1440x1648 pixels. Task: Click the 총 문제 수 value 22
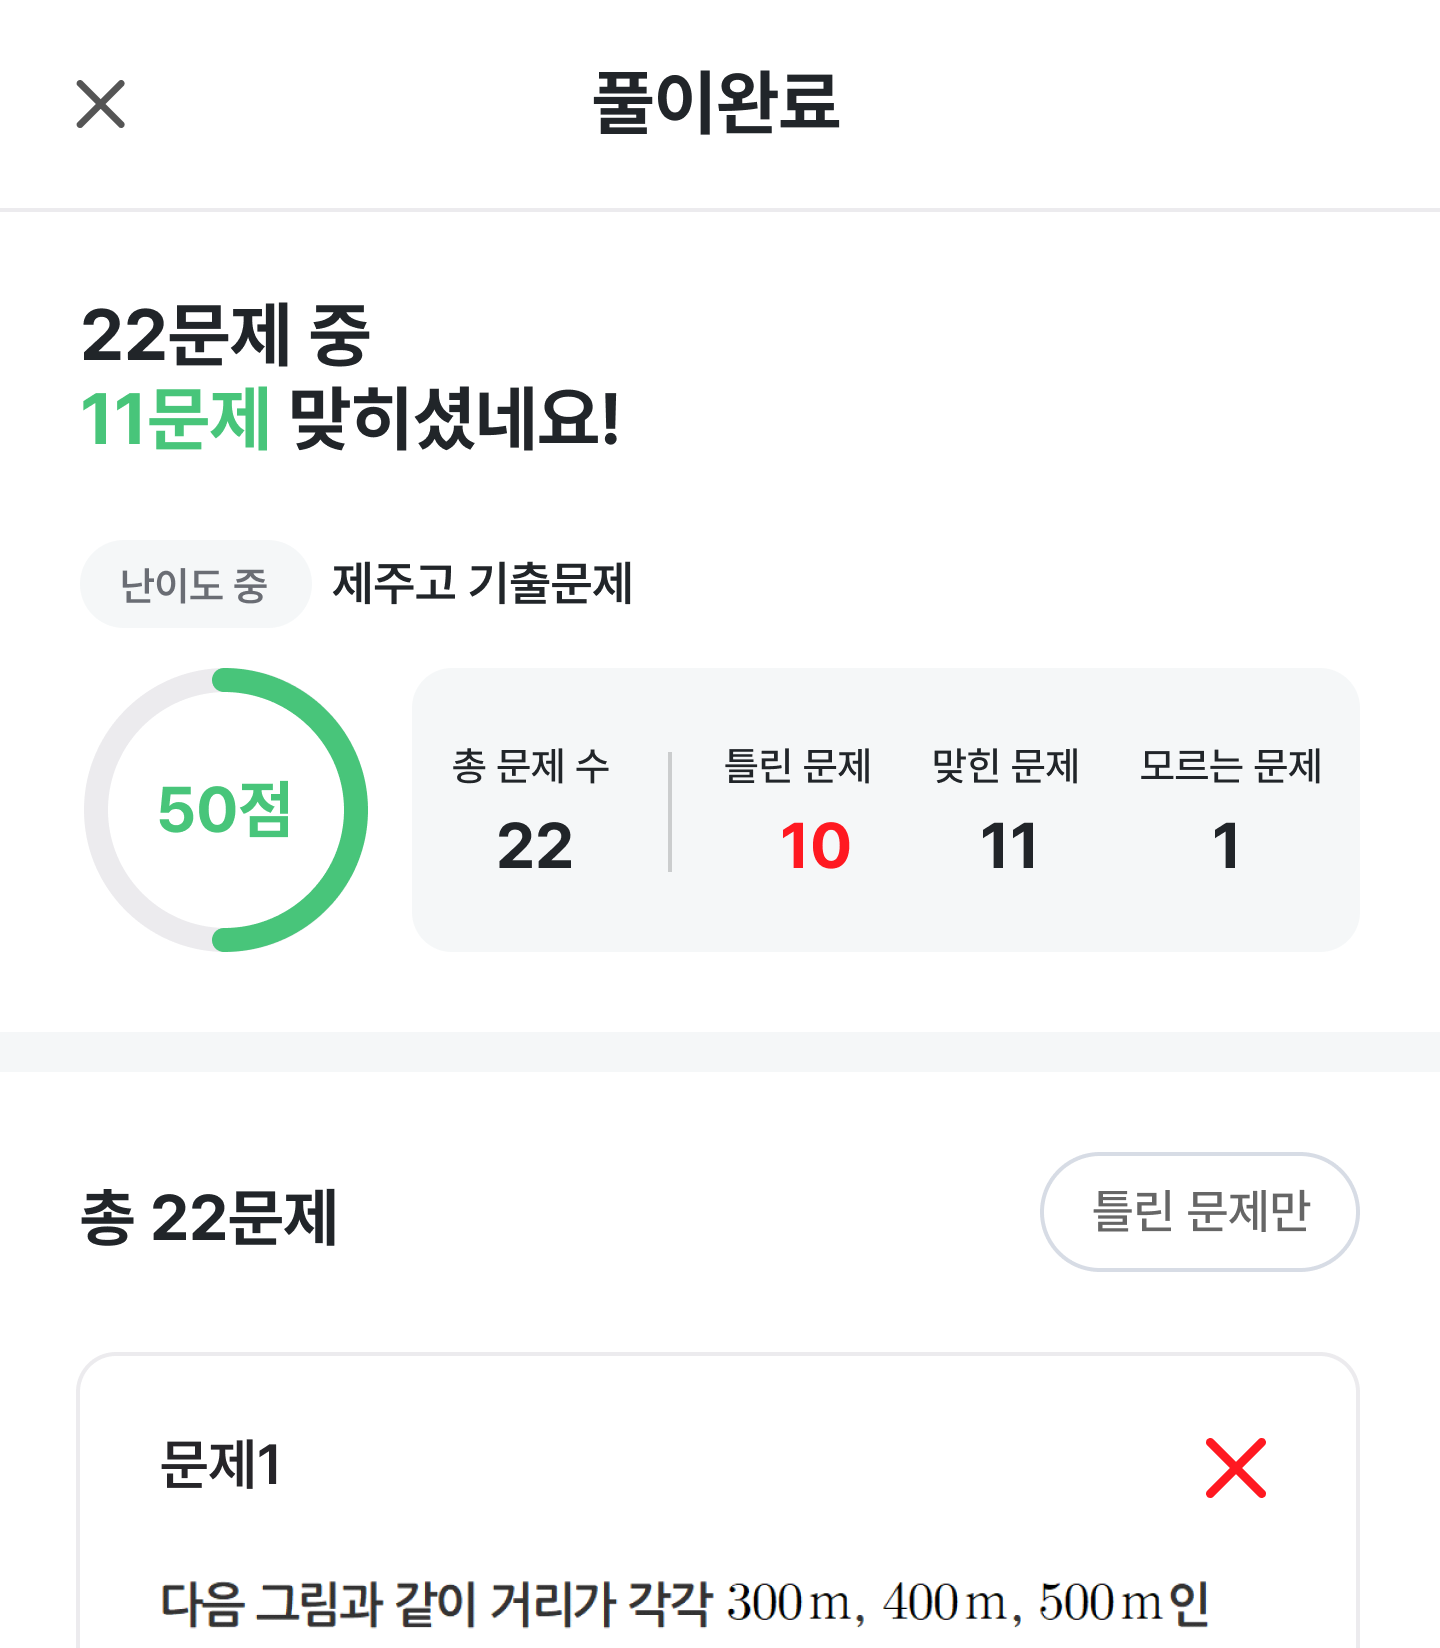(535, 846)
